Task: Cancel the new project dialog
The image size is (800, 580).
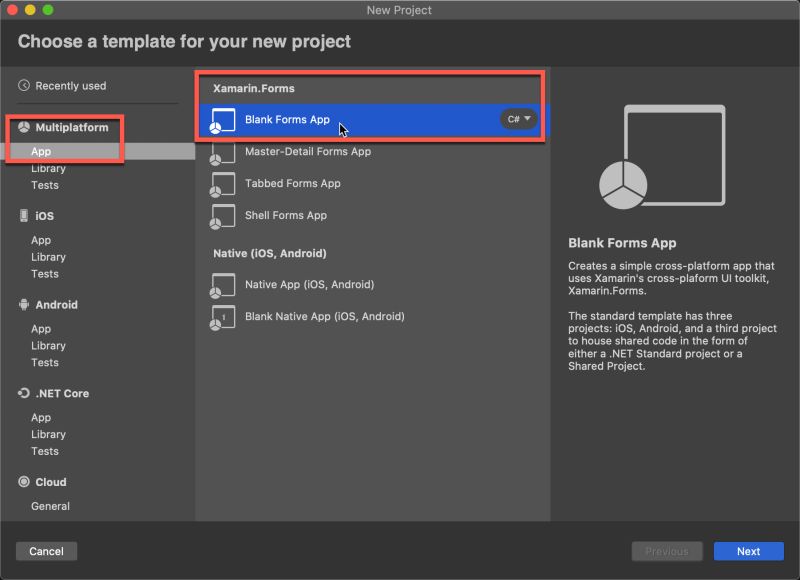Action: point(46,551)
